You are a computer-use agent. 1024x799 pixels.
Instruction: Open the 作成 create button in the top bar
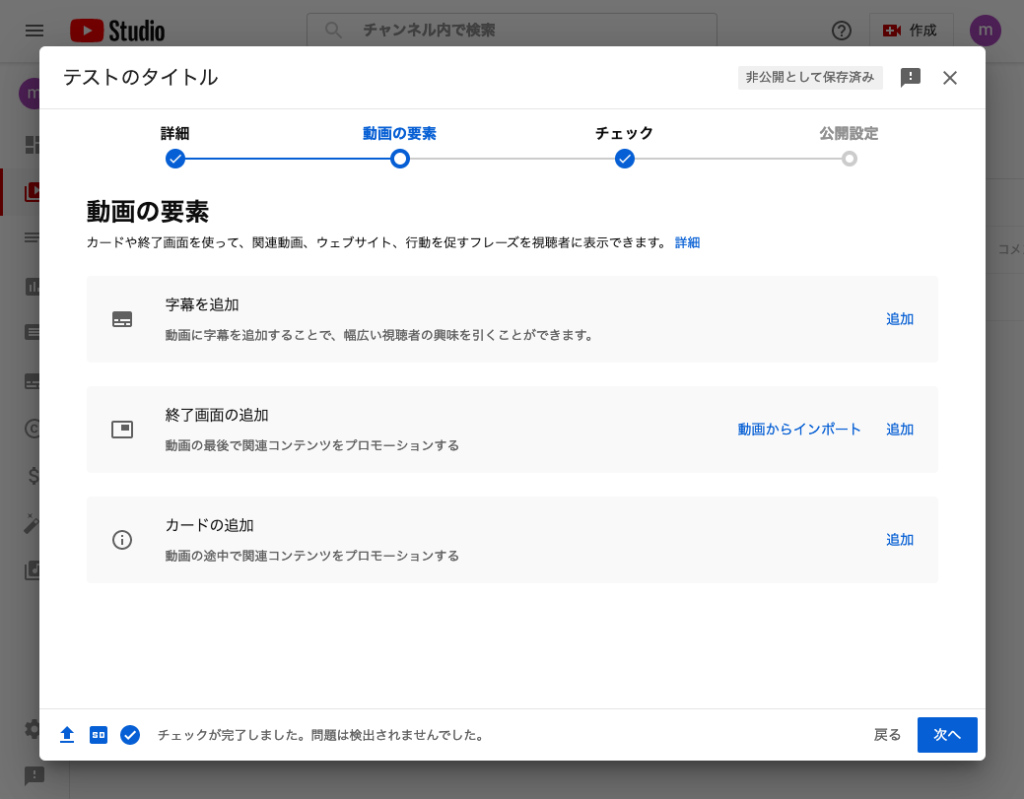coord(911,30)
